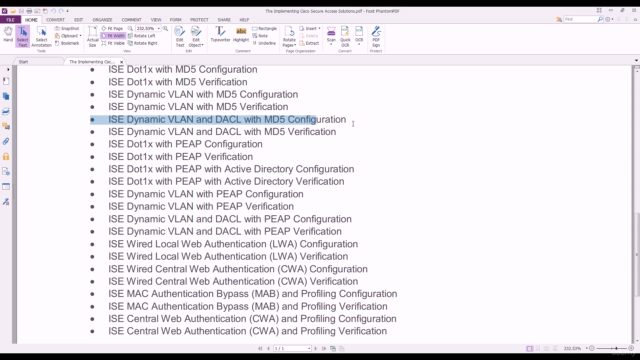The height and width of the screenshot is (360, 640).
Task: Expand the left navigation panel arrow
Action: click(8, 69)
